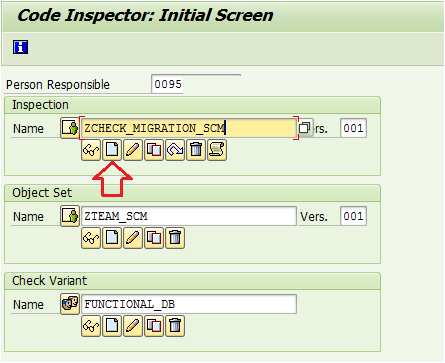Viewport: 445px width, 363px height.
Task: Select the Inspection version field 001
Action: (x=353, y=128)
